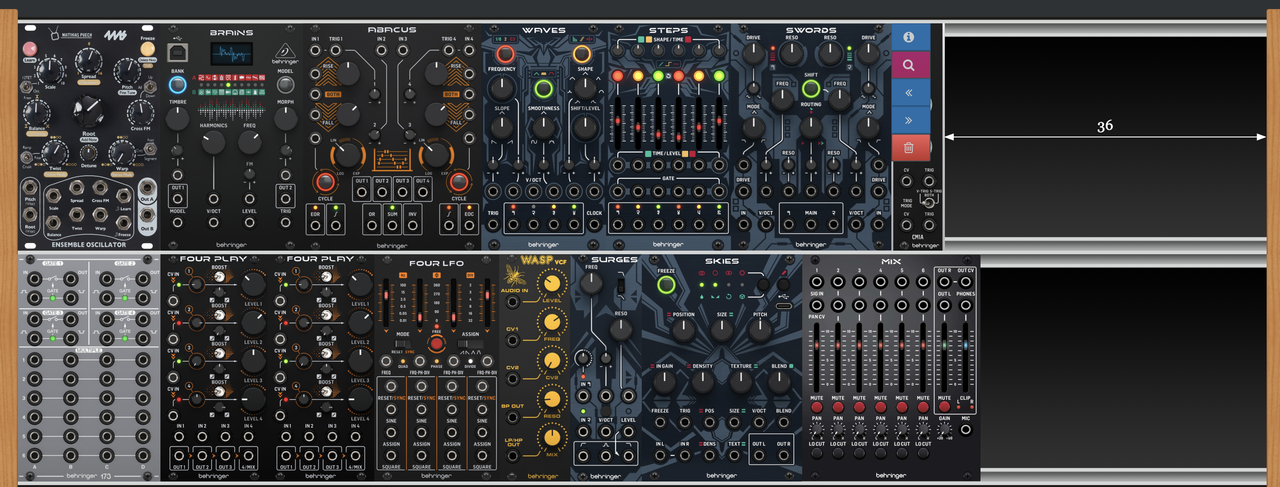Click the MAIN output jack on Swords
This screenshot has height=487, width=1280.
click(810, 226)
